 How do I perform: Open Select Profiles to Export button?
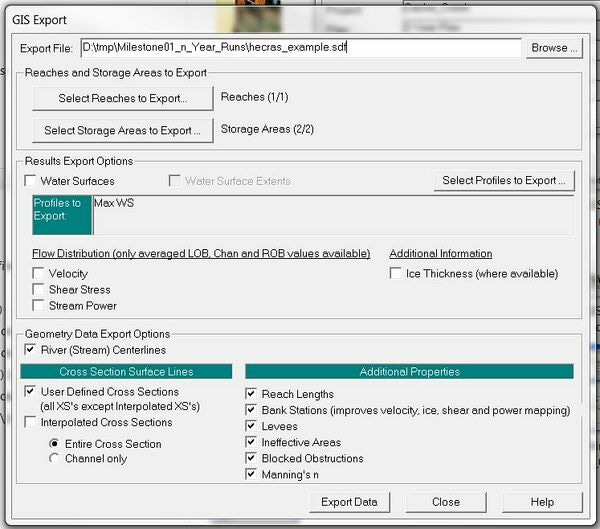coord(504,180)
